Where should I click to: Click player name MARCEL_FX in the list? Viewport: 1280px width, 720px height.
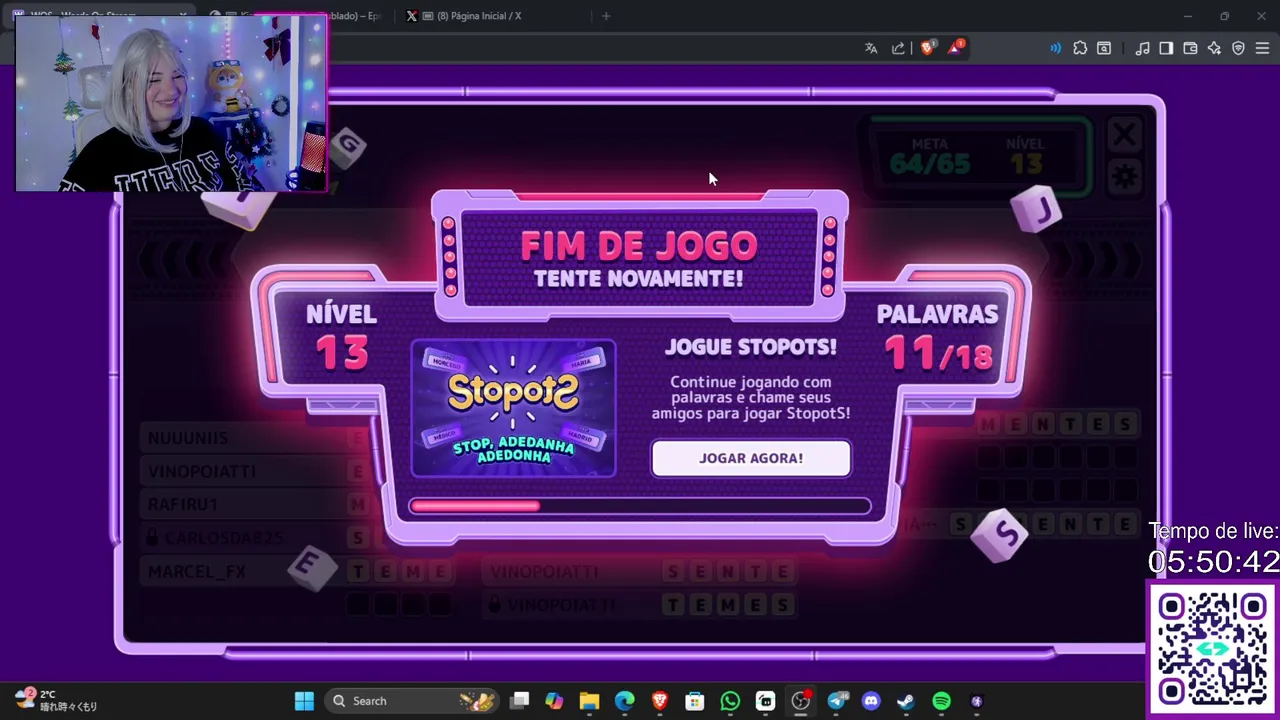(x=197, y=571)
